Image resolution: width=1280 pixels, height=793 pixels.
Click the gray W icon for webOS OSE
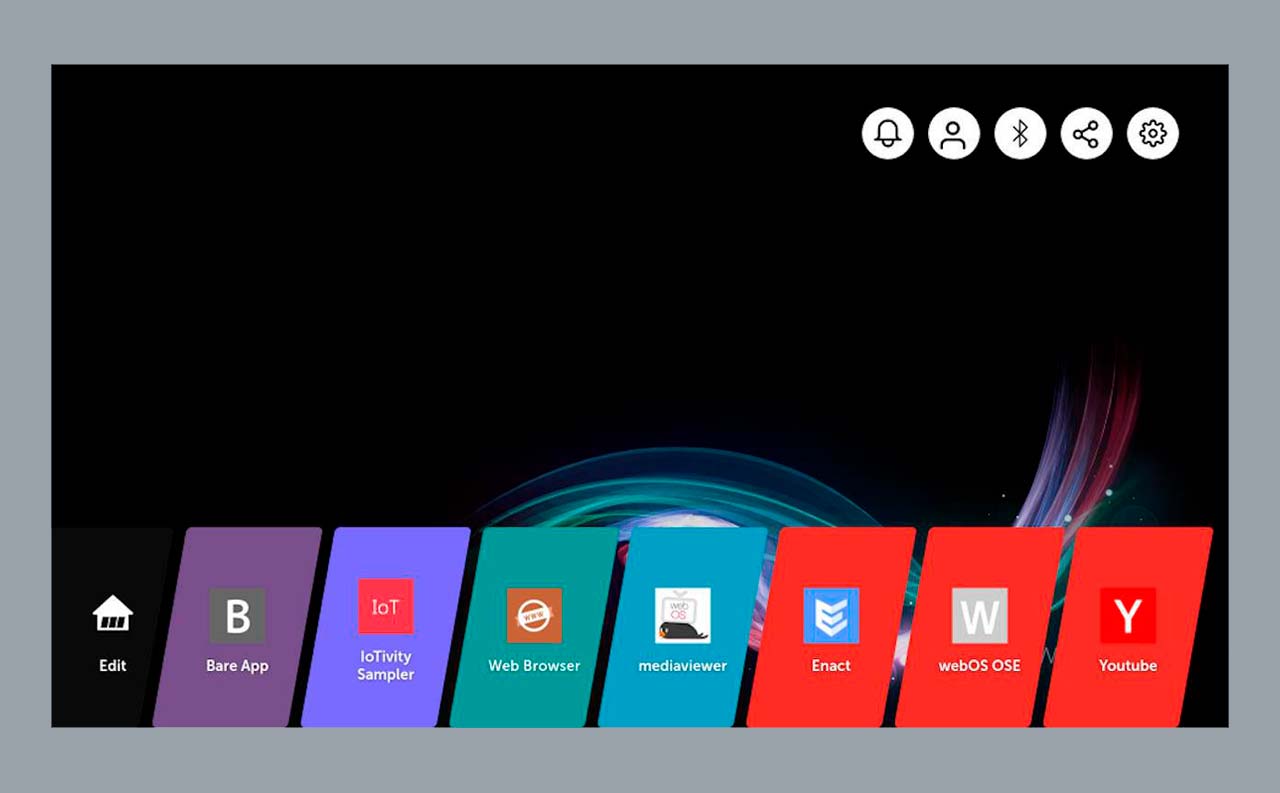coord(979,615)
